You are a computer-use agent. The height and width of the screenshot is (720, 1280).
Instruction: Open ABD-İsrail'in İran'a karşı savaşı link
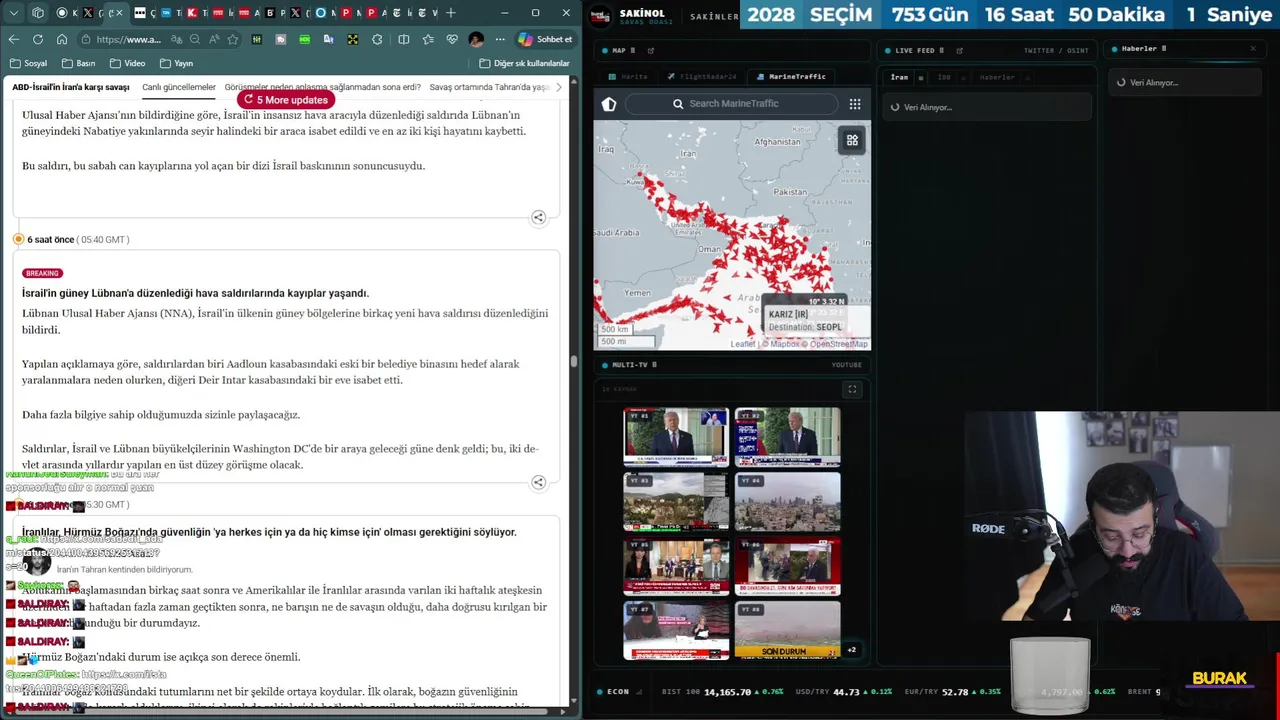pos(71,87)
